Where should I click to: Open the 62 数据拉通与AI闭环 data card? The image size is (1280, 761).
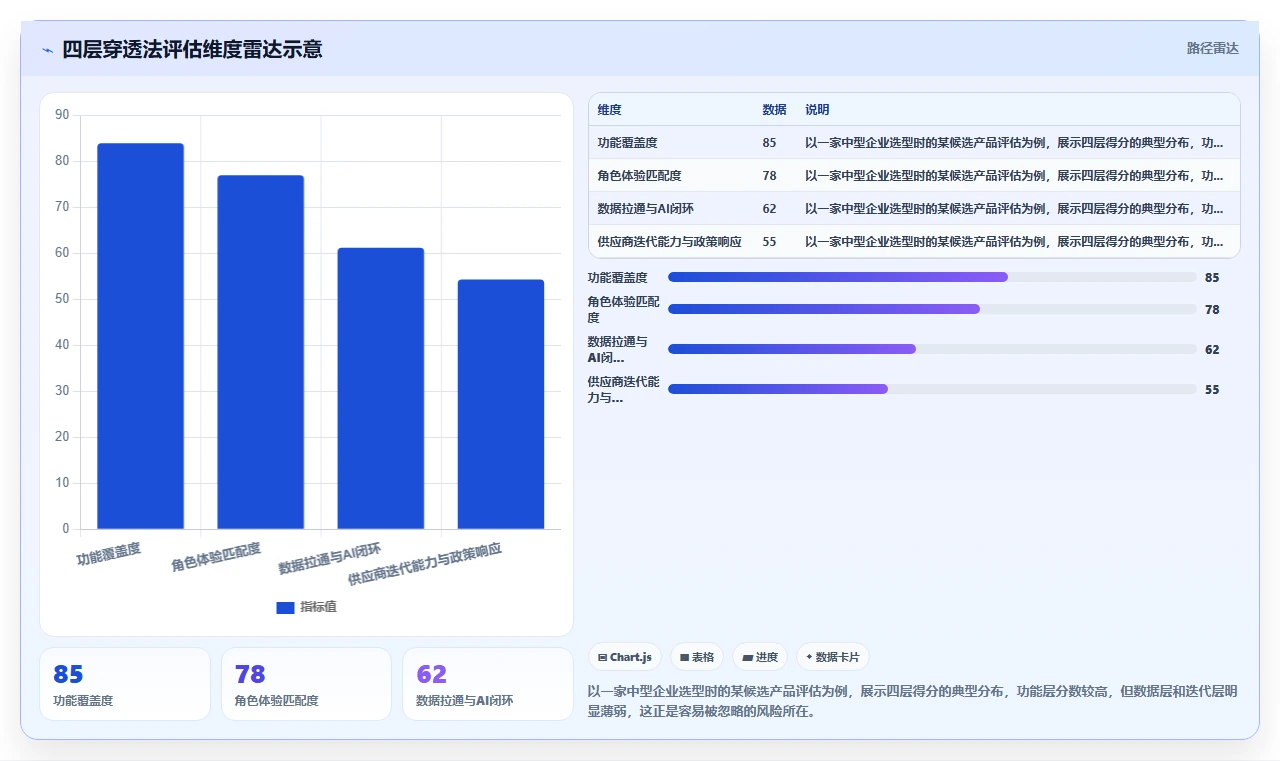[488, 684]
